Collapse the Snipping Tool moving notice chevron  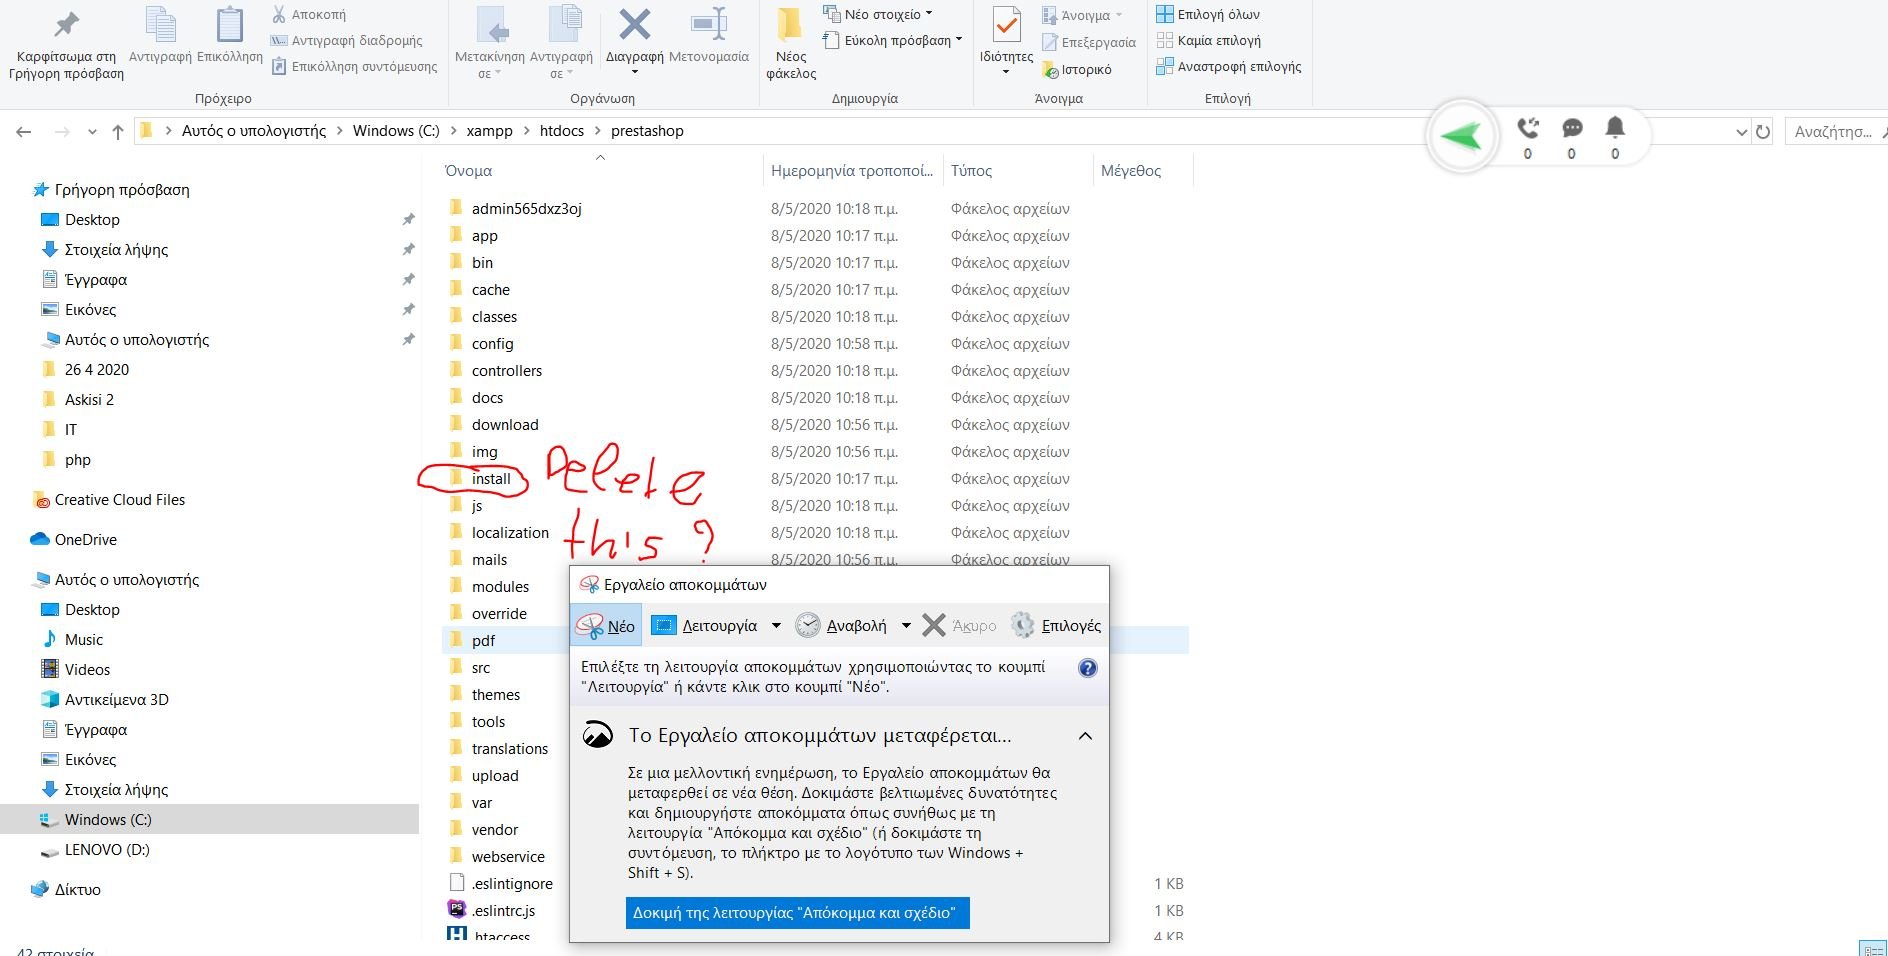click(1085, 736)
